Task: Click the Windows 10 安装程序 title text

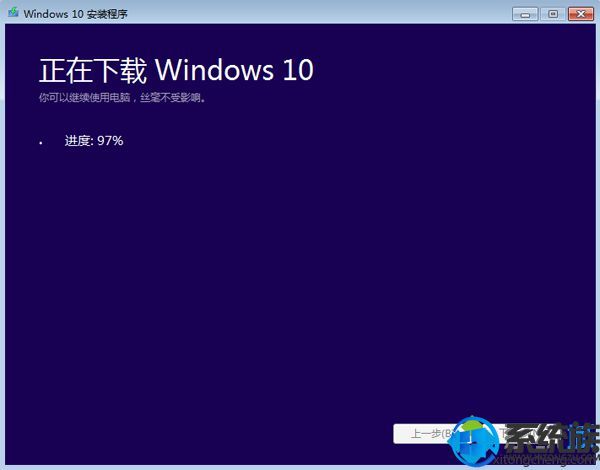Action: pyautogui.click(x=75, y=14)
